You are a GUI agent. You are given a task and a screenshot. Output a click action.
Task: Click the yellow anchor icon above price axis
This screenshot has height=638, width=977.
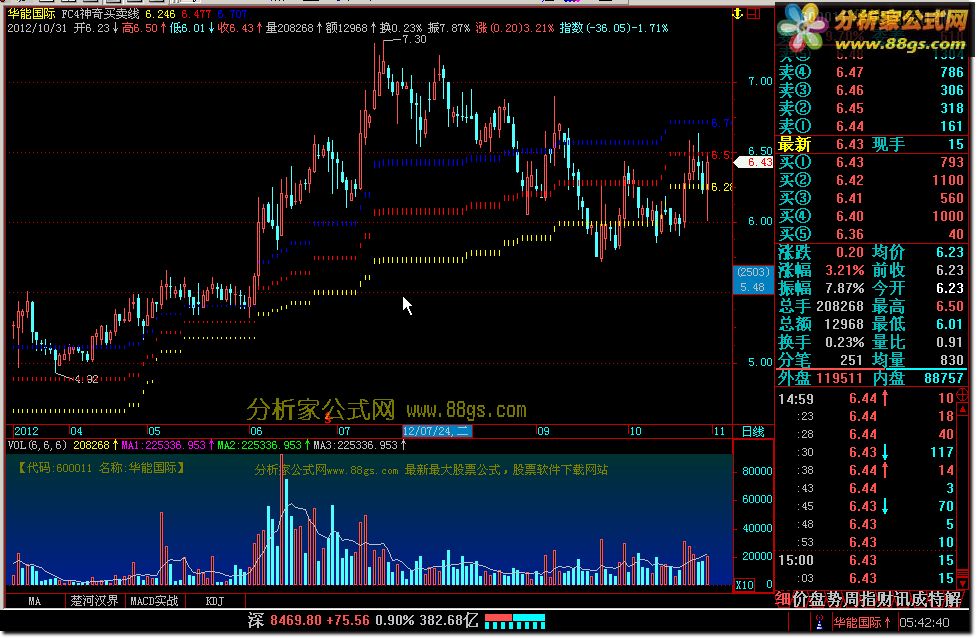pyautogui.click(x=738, y=14)
